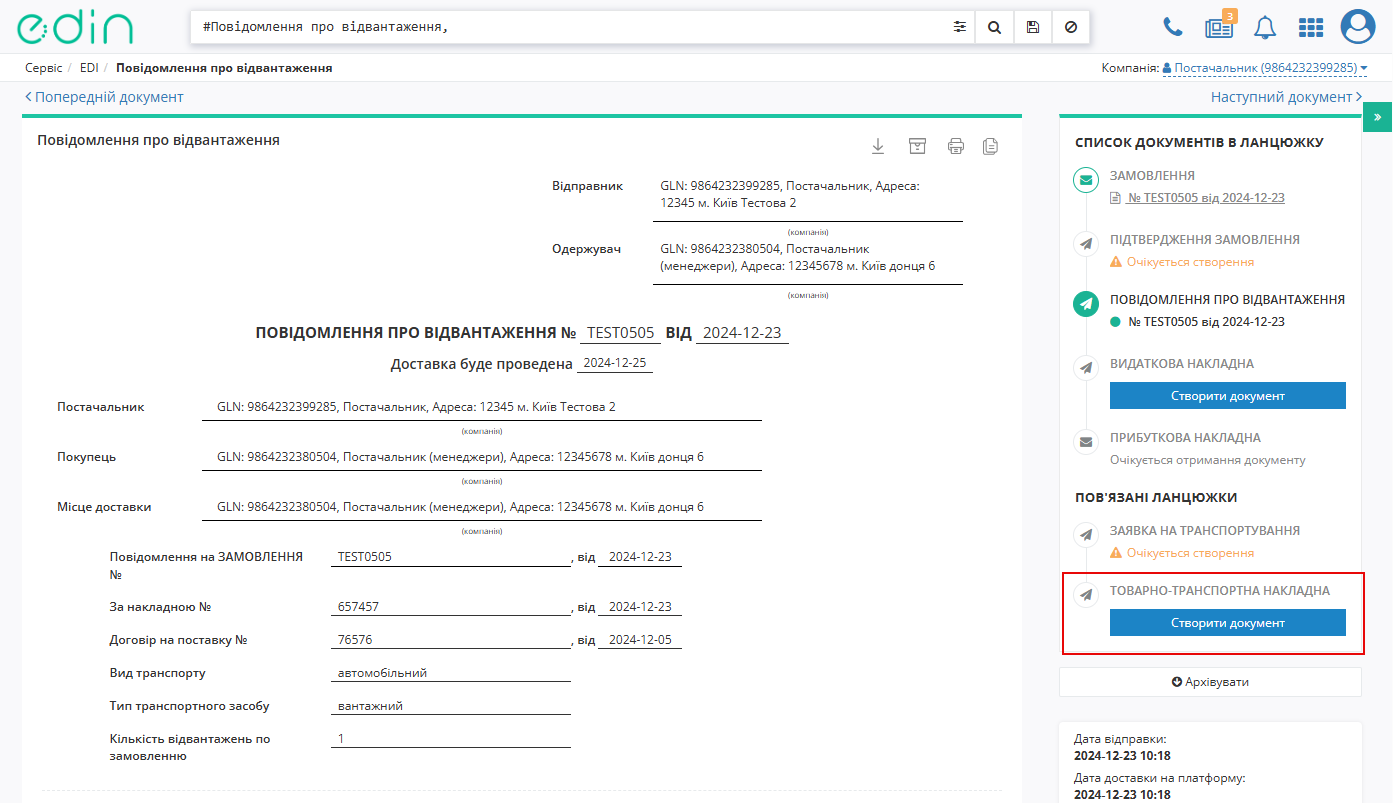The width and height of the screenshot is (1393, 803).
Task: Open the EDI breadcrumb
Action: coord(89,68)
